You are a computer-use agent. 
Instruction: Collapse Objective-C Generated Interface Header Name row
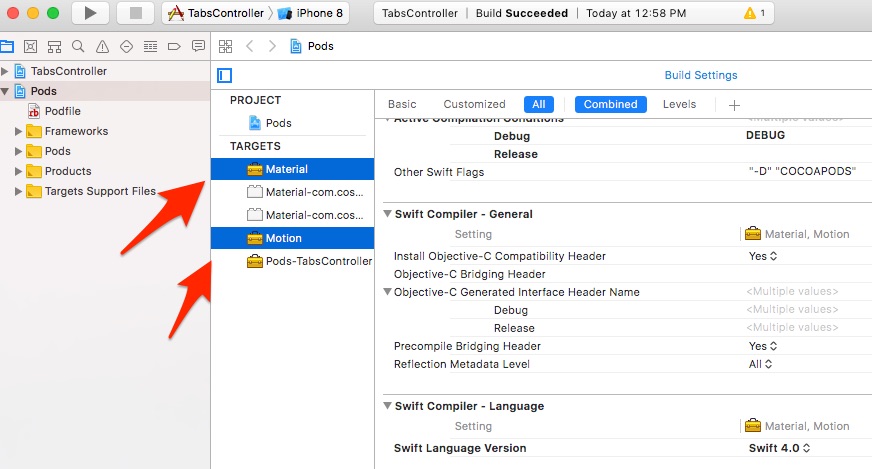(388, 292)
